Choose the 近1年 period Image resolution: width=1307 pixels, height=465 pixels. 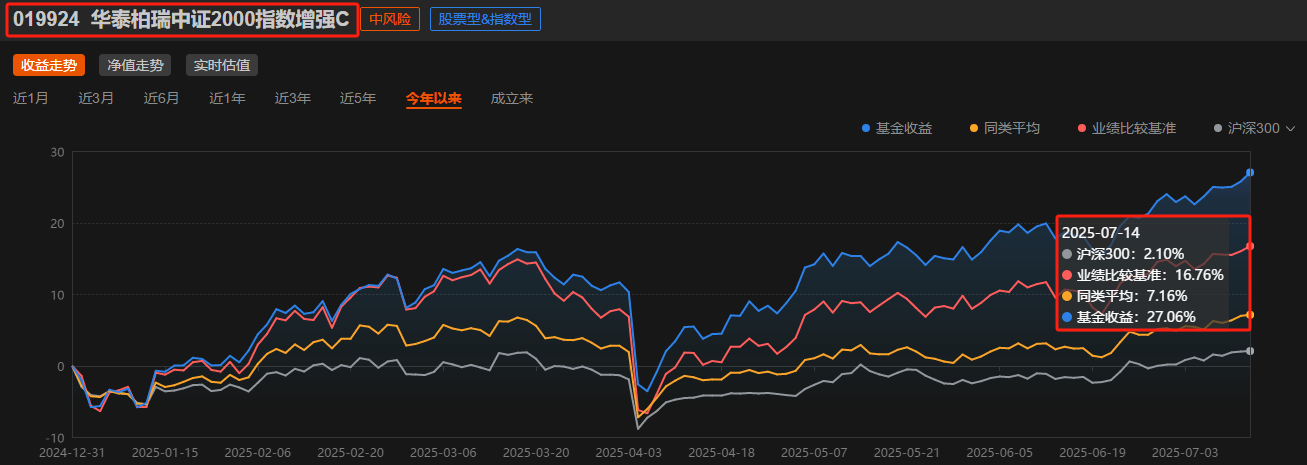(227, 98)
